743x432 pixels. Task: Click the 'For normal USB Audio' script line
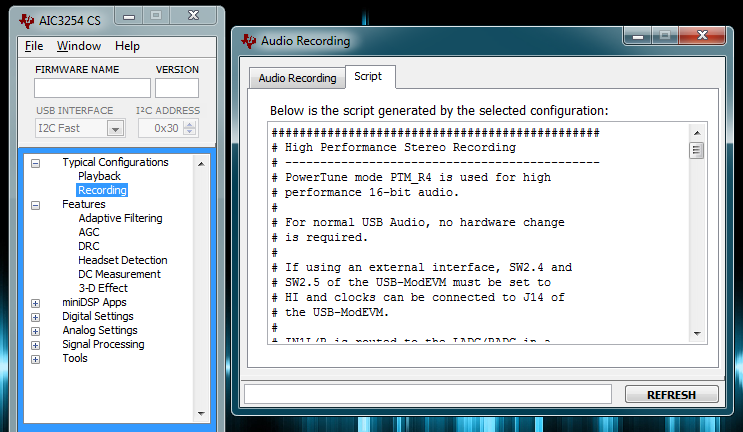(x=418, y=222)
